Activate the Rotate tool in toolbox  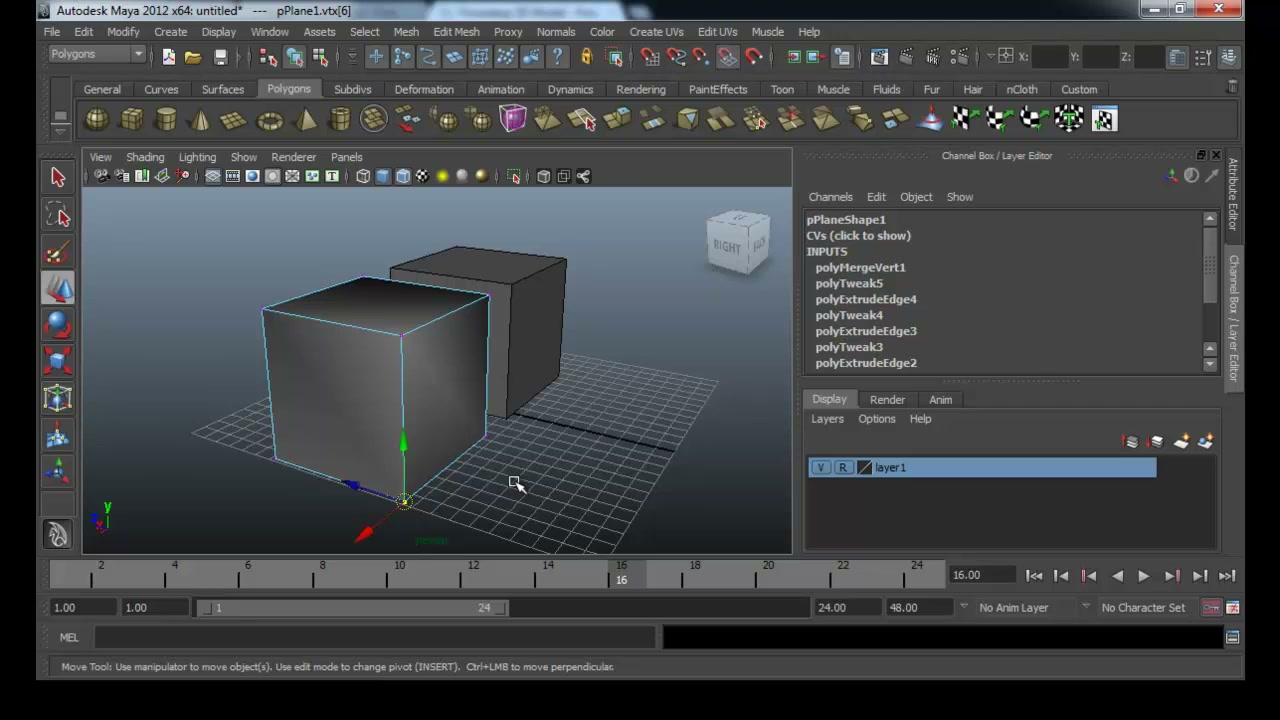click(x=57, y=326)
